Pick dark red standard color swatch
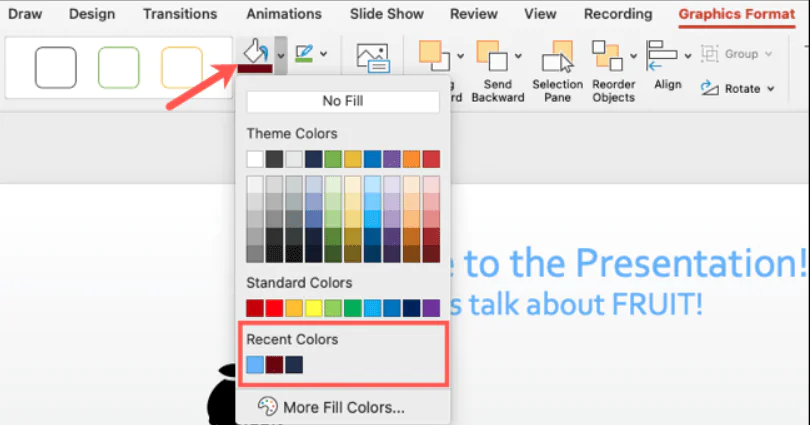 click(255, 308)
